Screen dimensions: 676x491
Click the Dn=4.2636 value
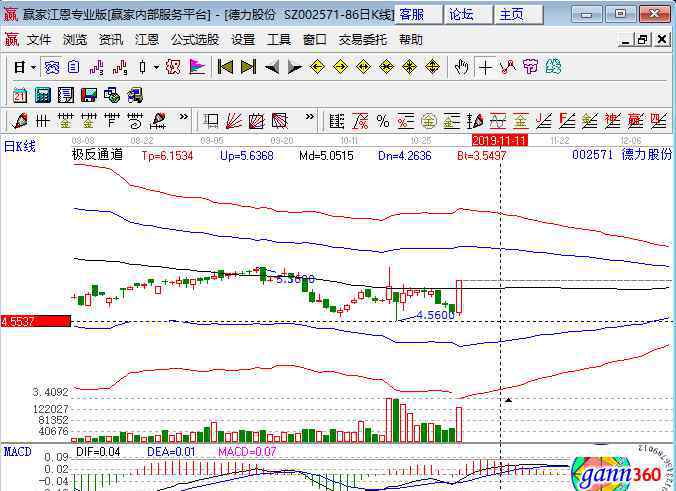pos(404,156)
